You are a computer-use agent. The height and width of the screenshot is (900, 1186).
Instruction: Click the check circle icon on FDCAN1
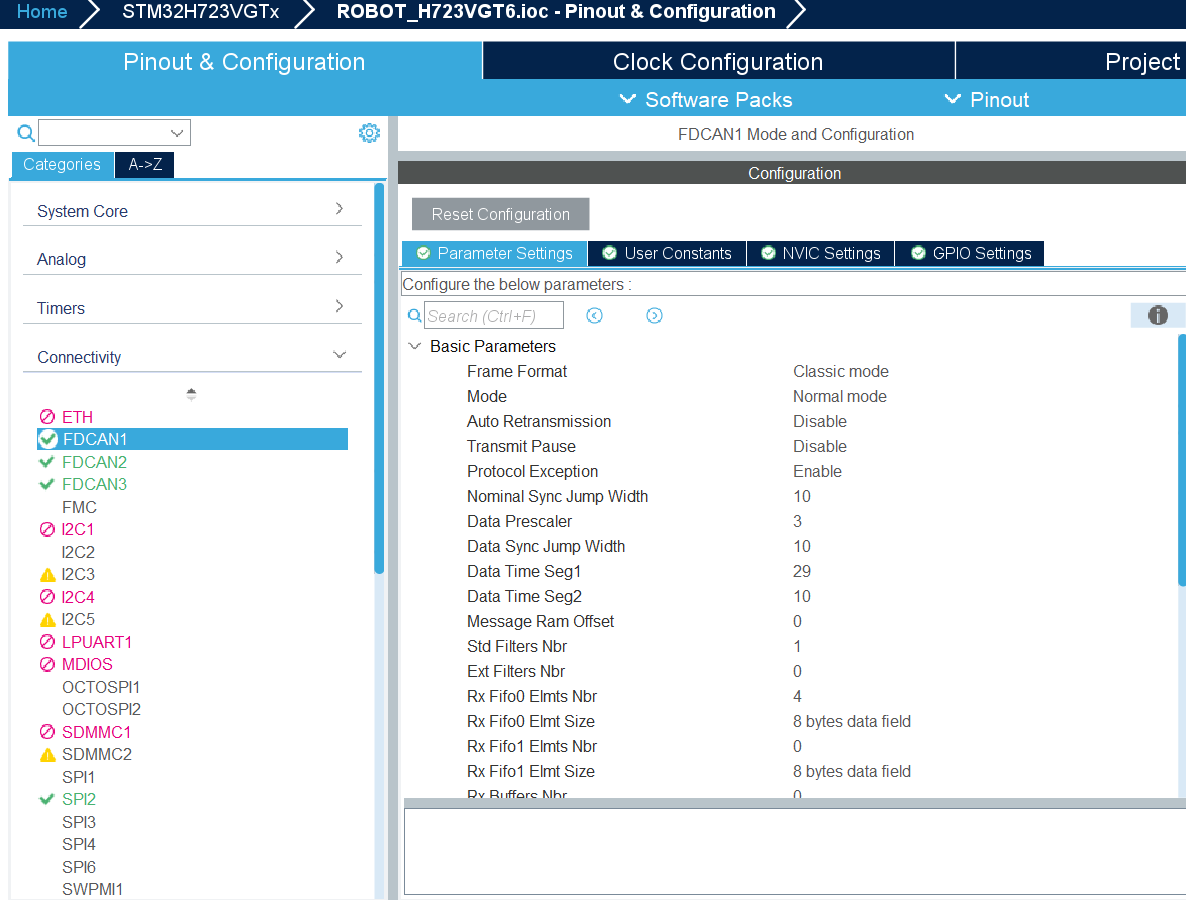tap(48, 439)
